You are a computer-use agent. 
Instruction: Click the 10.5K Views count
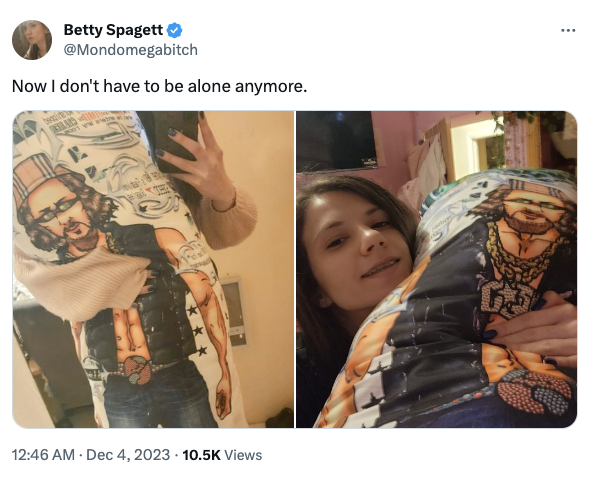[222, 455]
